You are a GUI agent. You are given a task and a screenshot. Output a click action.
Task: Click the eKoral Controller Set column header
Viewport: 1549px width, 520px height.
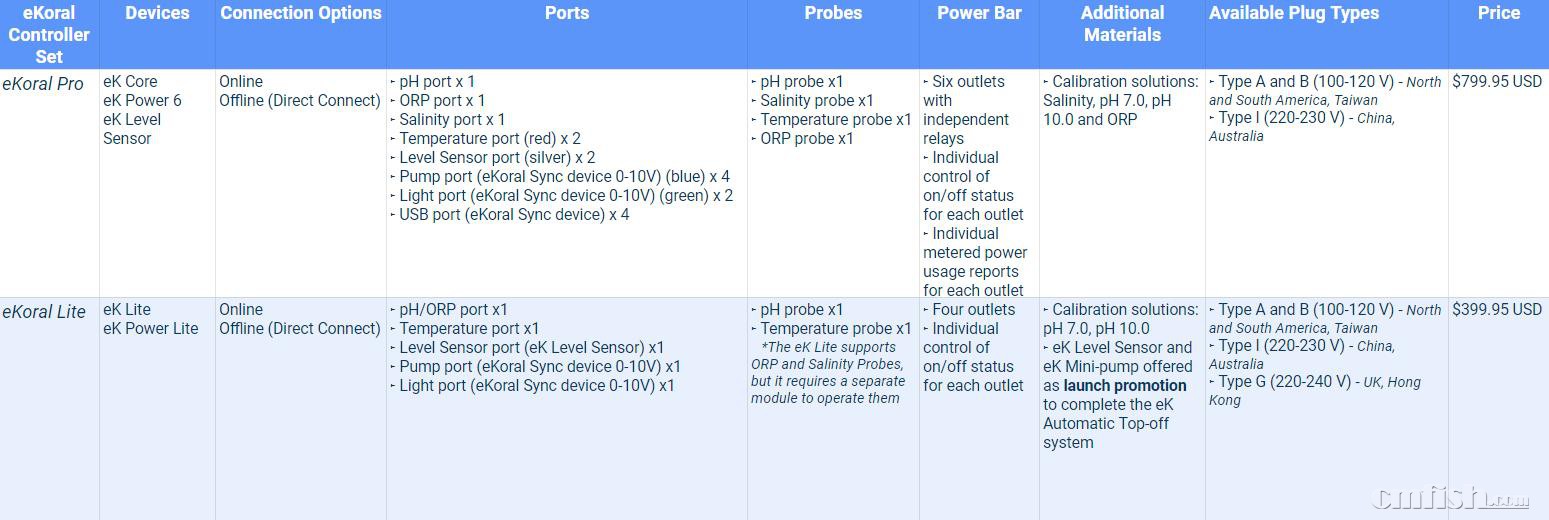pos(49,34)
